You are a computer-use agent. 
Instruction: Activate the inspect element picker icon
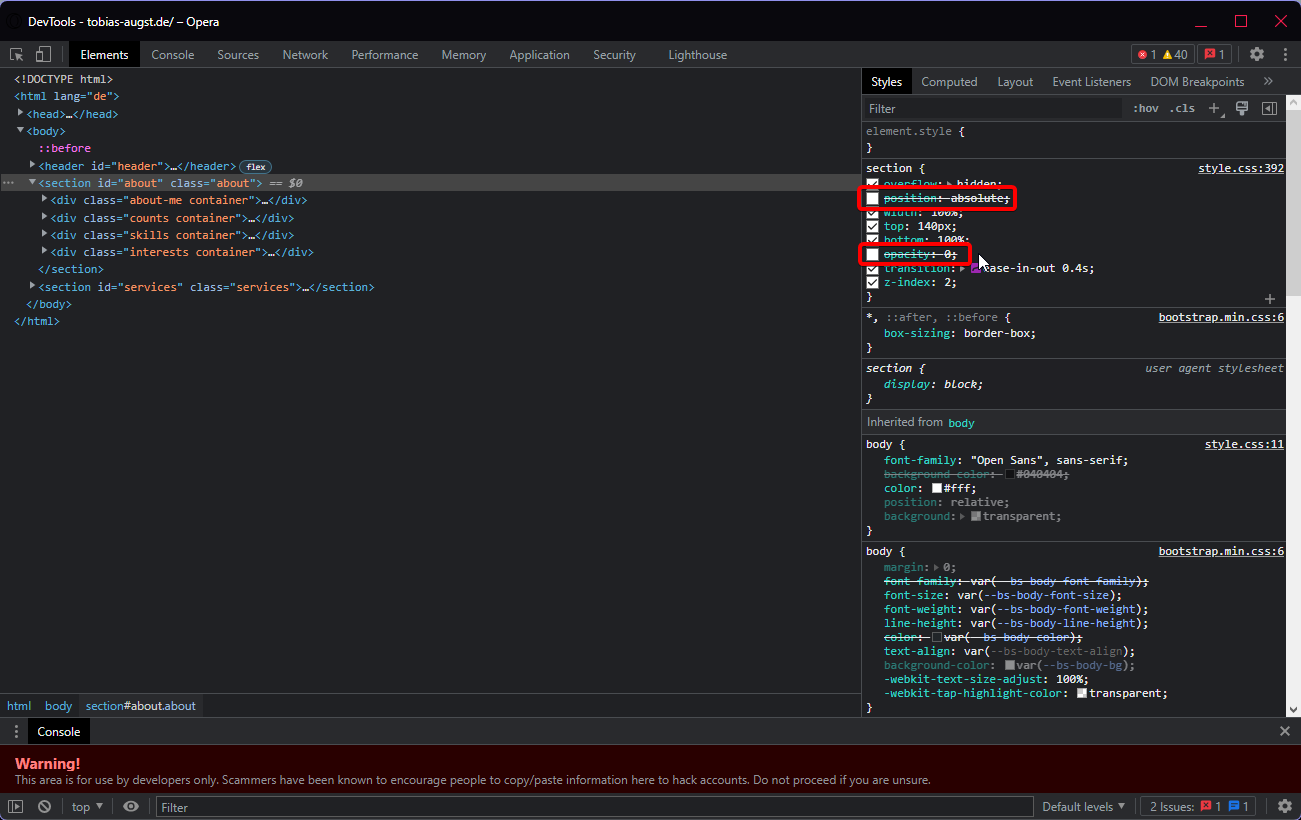point(17,55)
